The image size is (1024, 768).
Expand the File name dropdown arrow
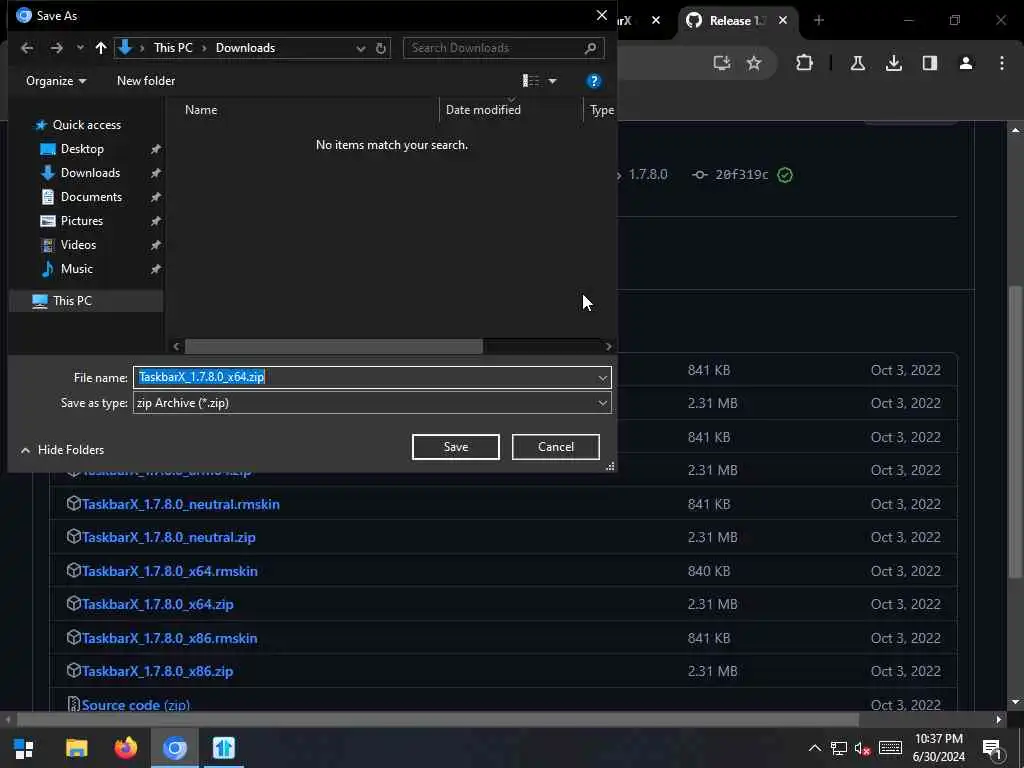click(x=602, y=378)
